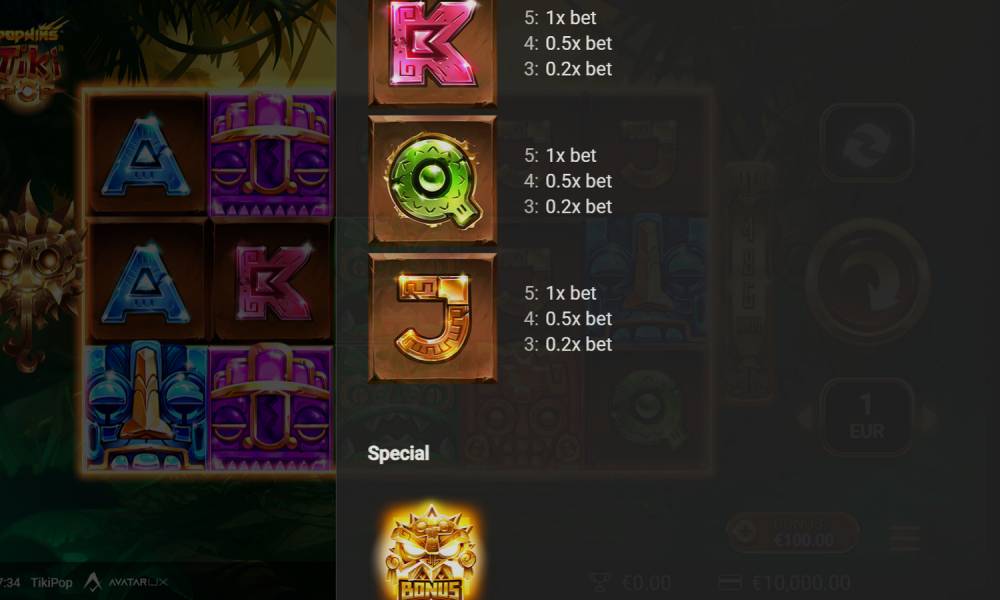Click the top-left blue A reel symbol

(x=146, y=156)
